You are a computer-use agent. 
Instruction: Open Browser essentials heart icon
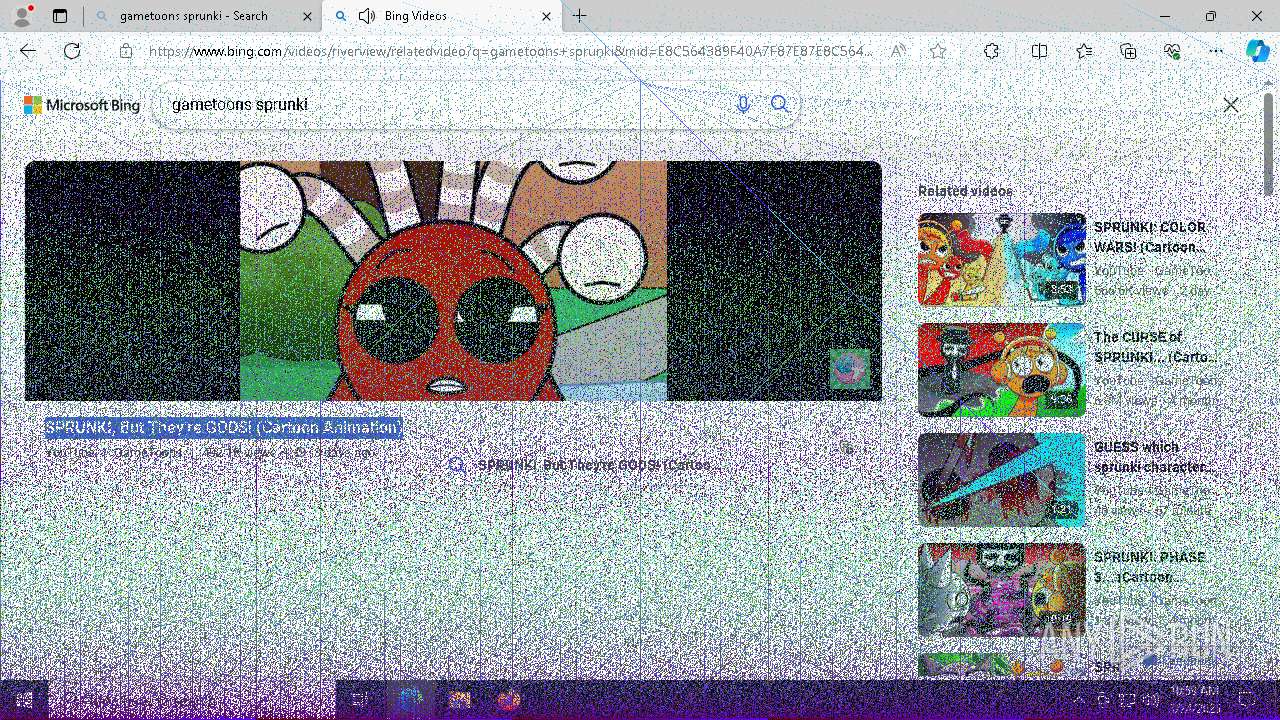pyautogui.click(x=1172, y=51)
